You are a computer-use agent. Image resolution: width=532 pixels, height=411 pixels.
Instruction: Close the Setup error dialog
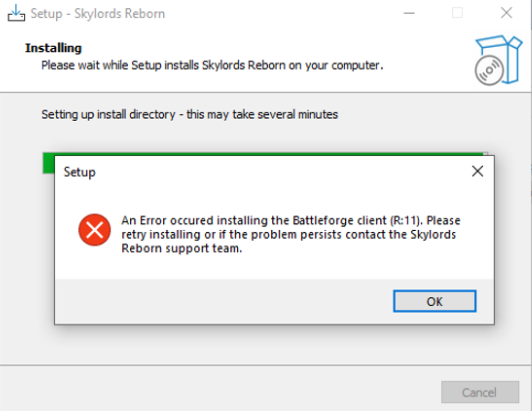477,171
